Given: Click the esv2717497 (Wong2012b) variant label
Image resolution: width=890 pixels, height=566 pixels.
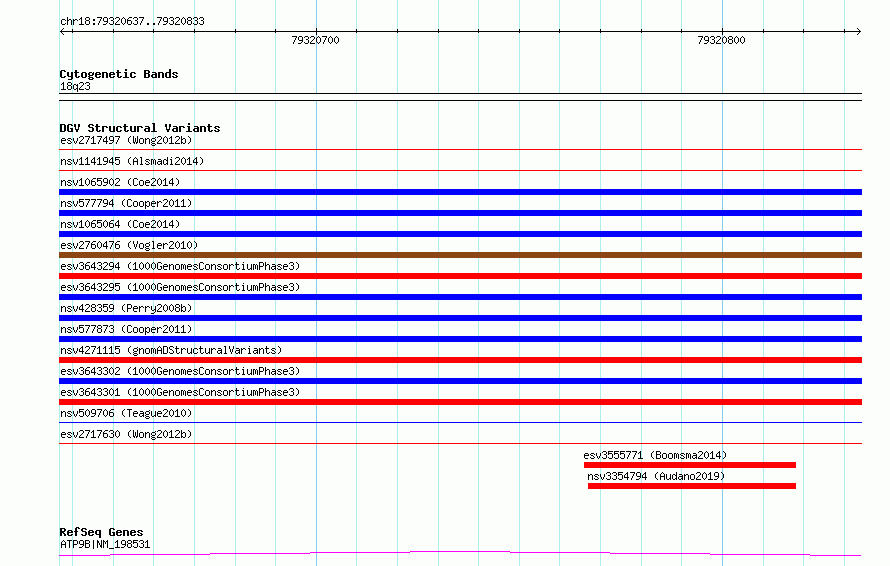Looking at the screenshot, I should (x=126, y=140).
